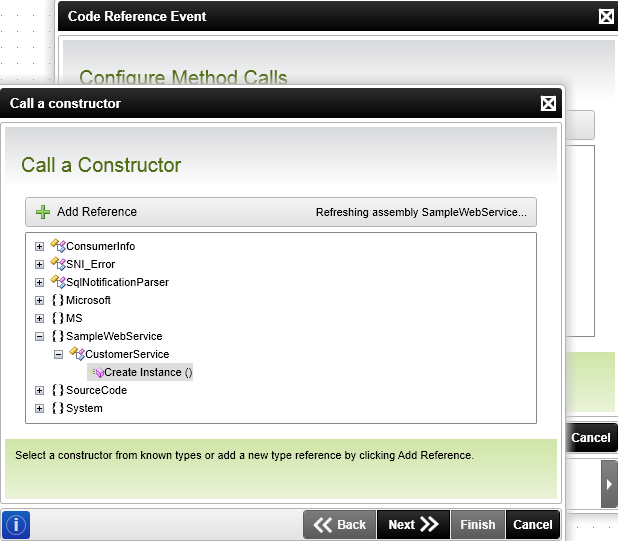Cancel in the Code Reference Event window

click(x=591, y=438)
